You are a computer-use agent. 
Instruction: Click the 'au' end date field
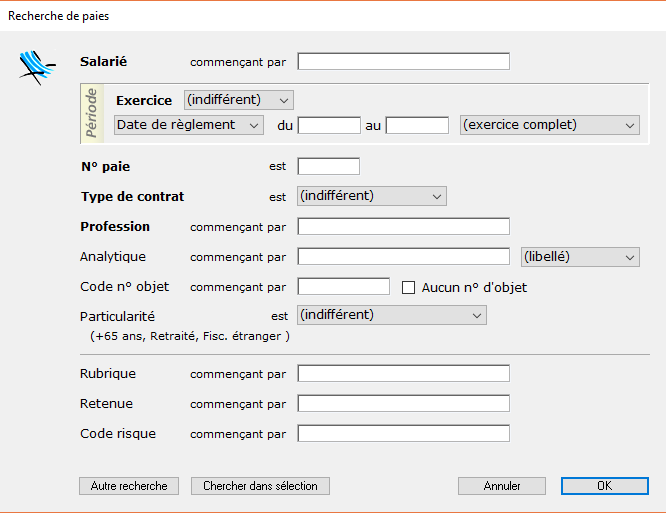tap(417, 125)
